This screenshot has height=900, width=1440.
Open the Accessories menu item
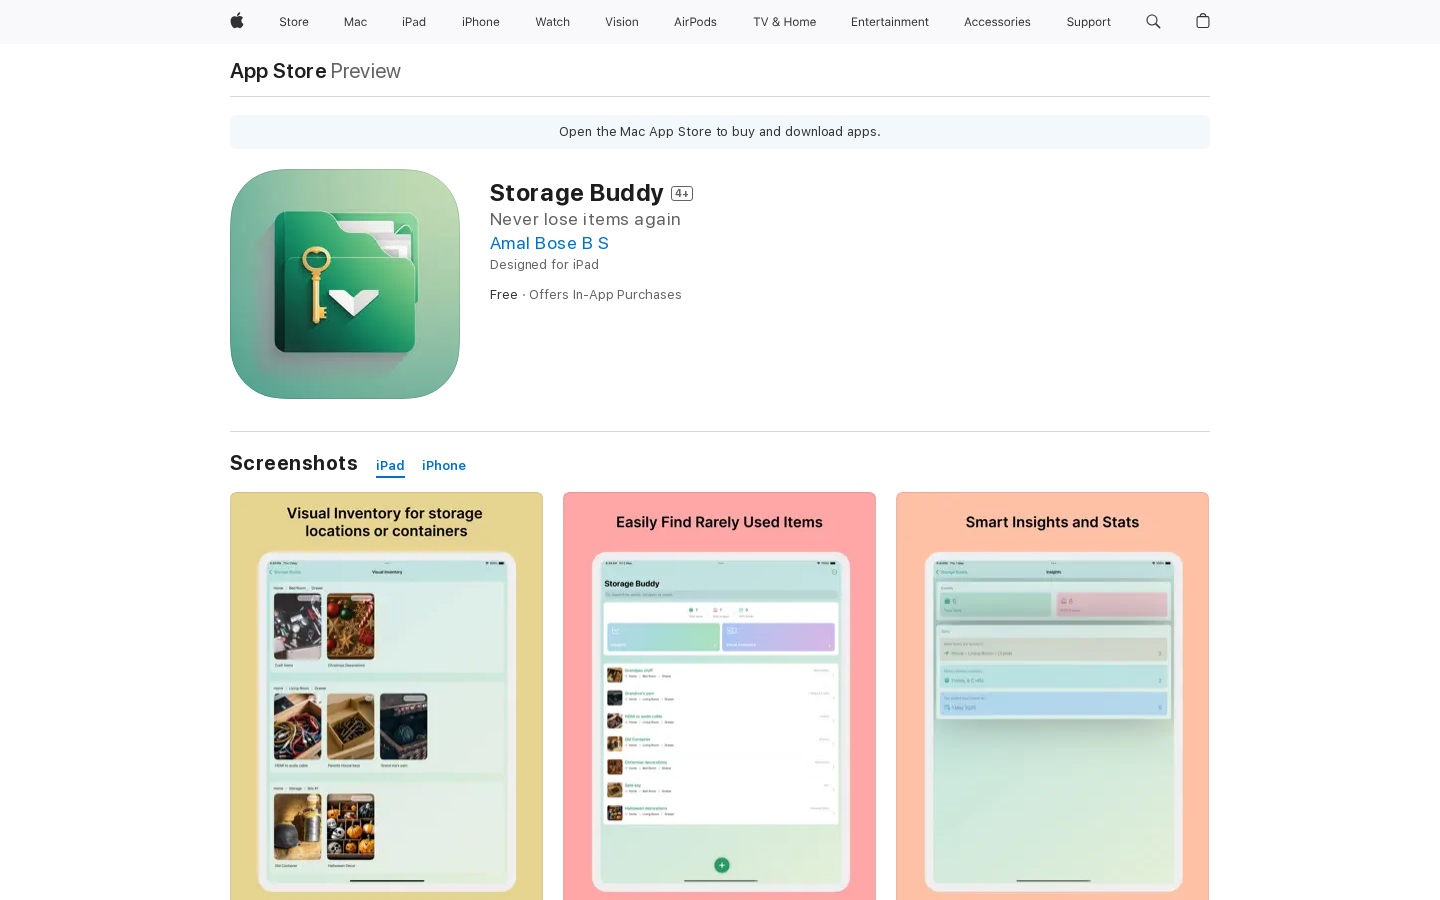coord(997,22)
